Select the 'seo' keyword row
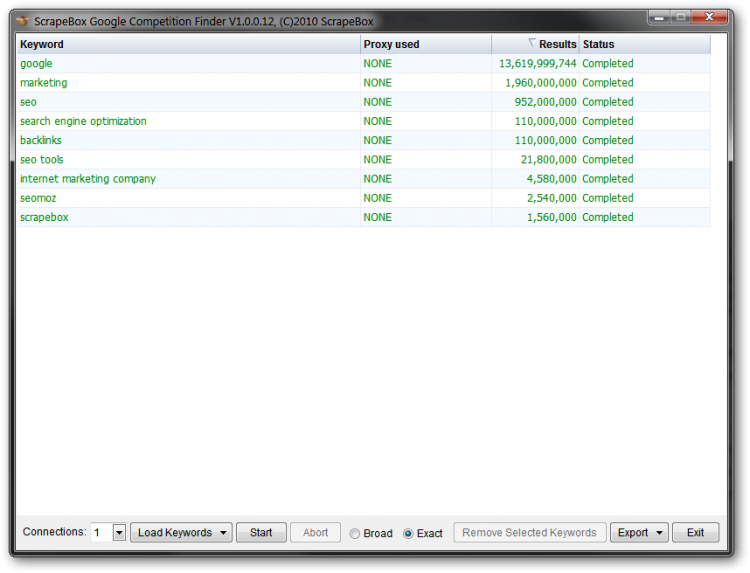This screenshot has height=573, width=750. point(364,102)
